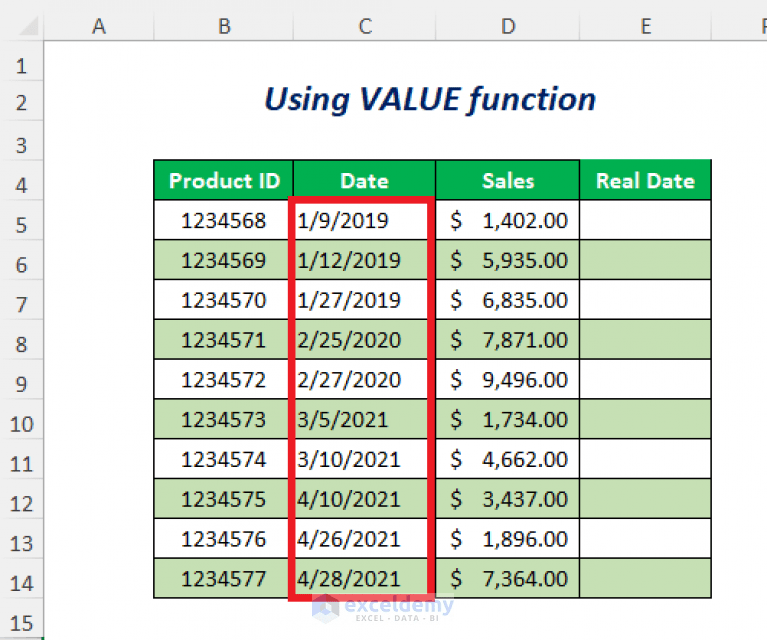Select cell with product ID 1234575
767x640 pixels.
[x=224, y=499]
